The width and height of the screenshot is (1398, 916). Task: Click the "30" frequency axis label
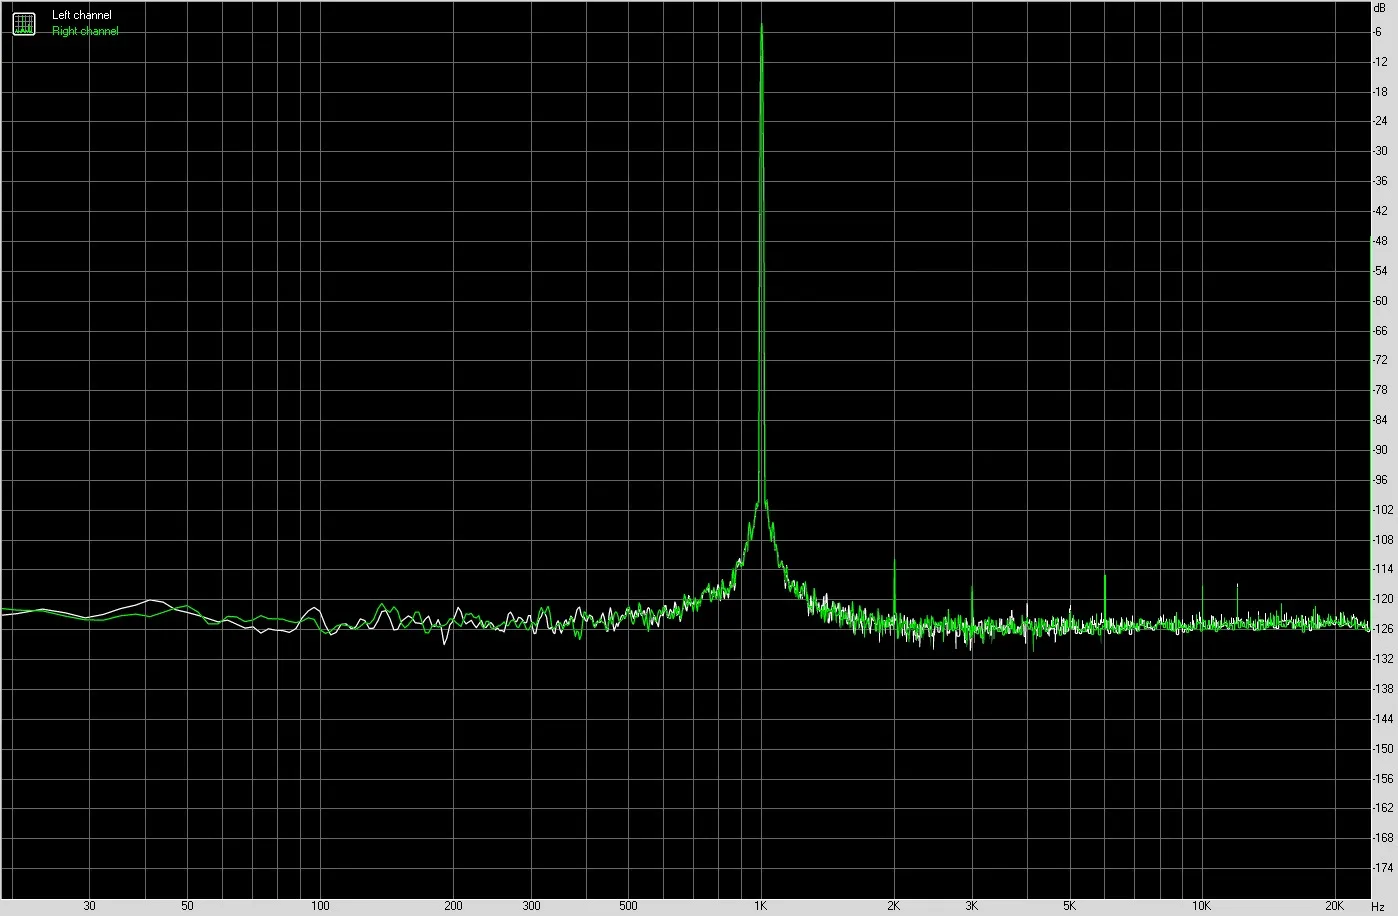pyautogui.click(x=90, y=906)
